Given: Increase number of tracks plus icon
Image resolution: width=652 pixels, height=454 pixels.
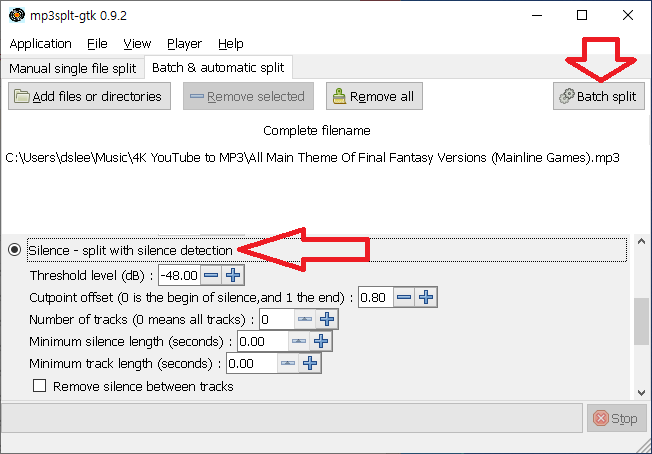Looking at the screenshot, I should [327, 319].
